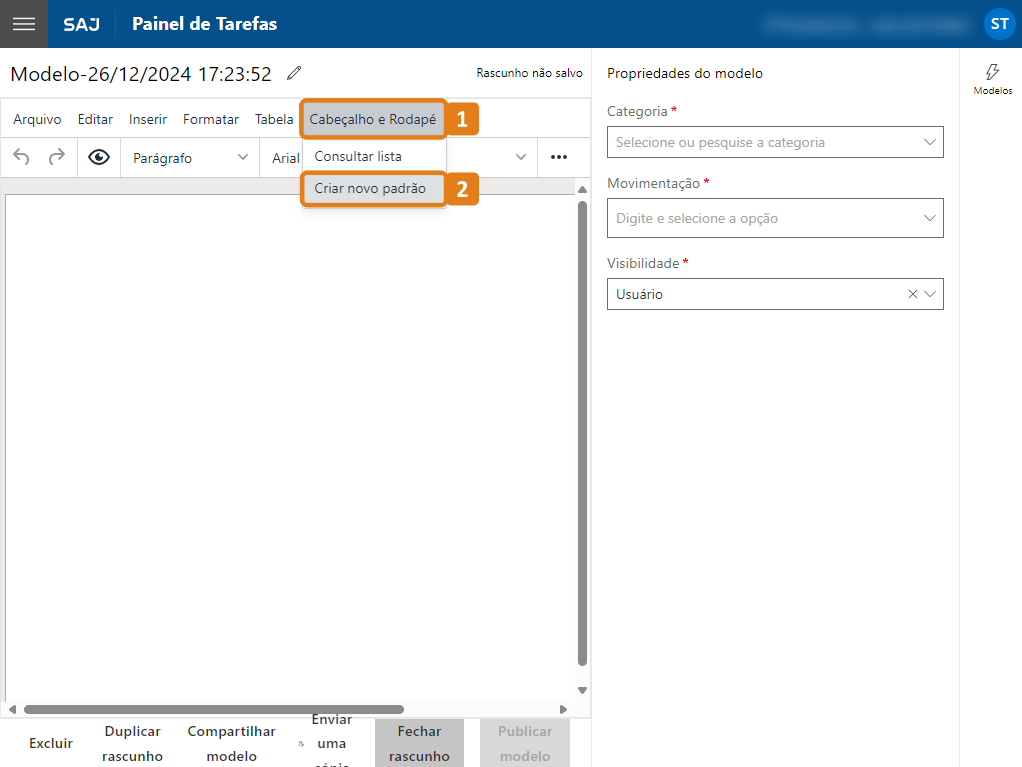Screen dimensions: 1022x767
Task: Click inside the blank document editing area
Action: tap(290, 430)
